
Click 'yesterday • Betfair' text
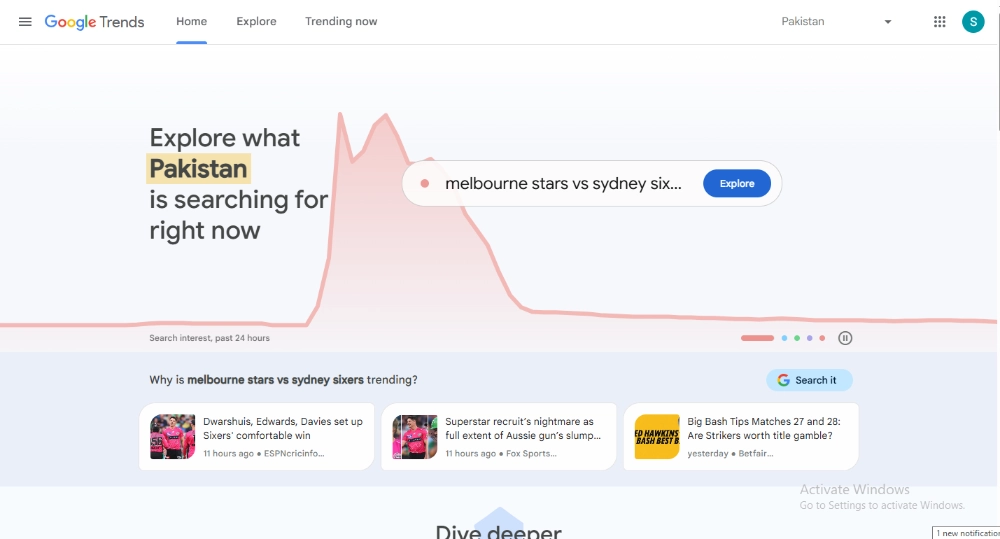pyautogui.click(x=730, y=454)
